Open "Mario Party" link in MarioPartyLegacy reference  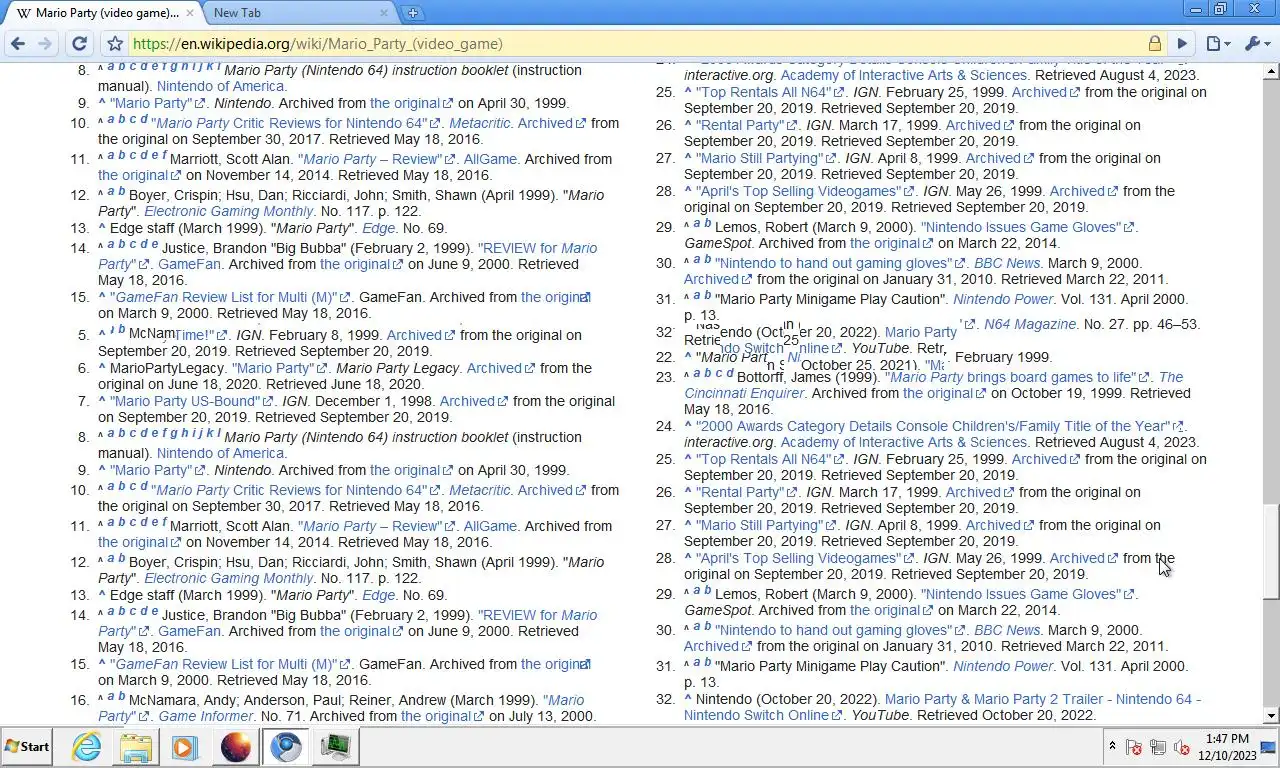274,368
